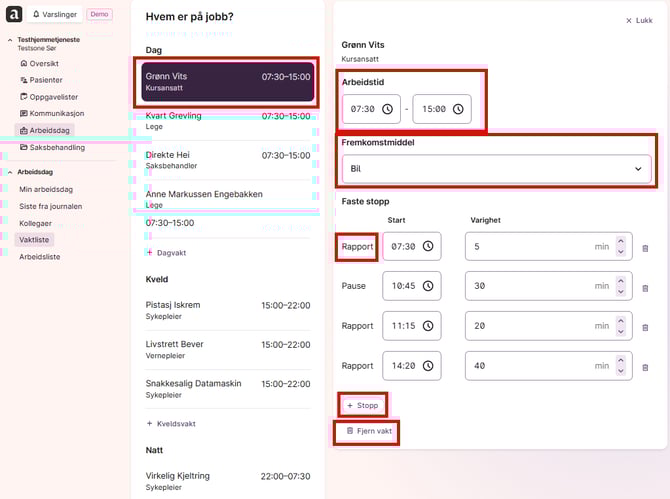Click the app logo in the top-left corner
Screen dimensions: 670x499
tap(13, 15)
